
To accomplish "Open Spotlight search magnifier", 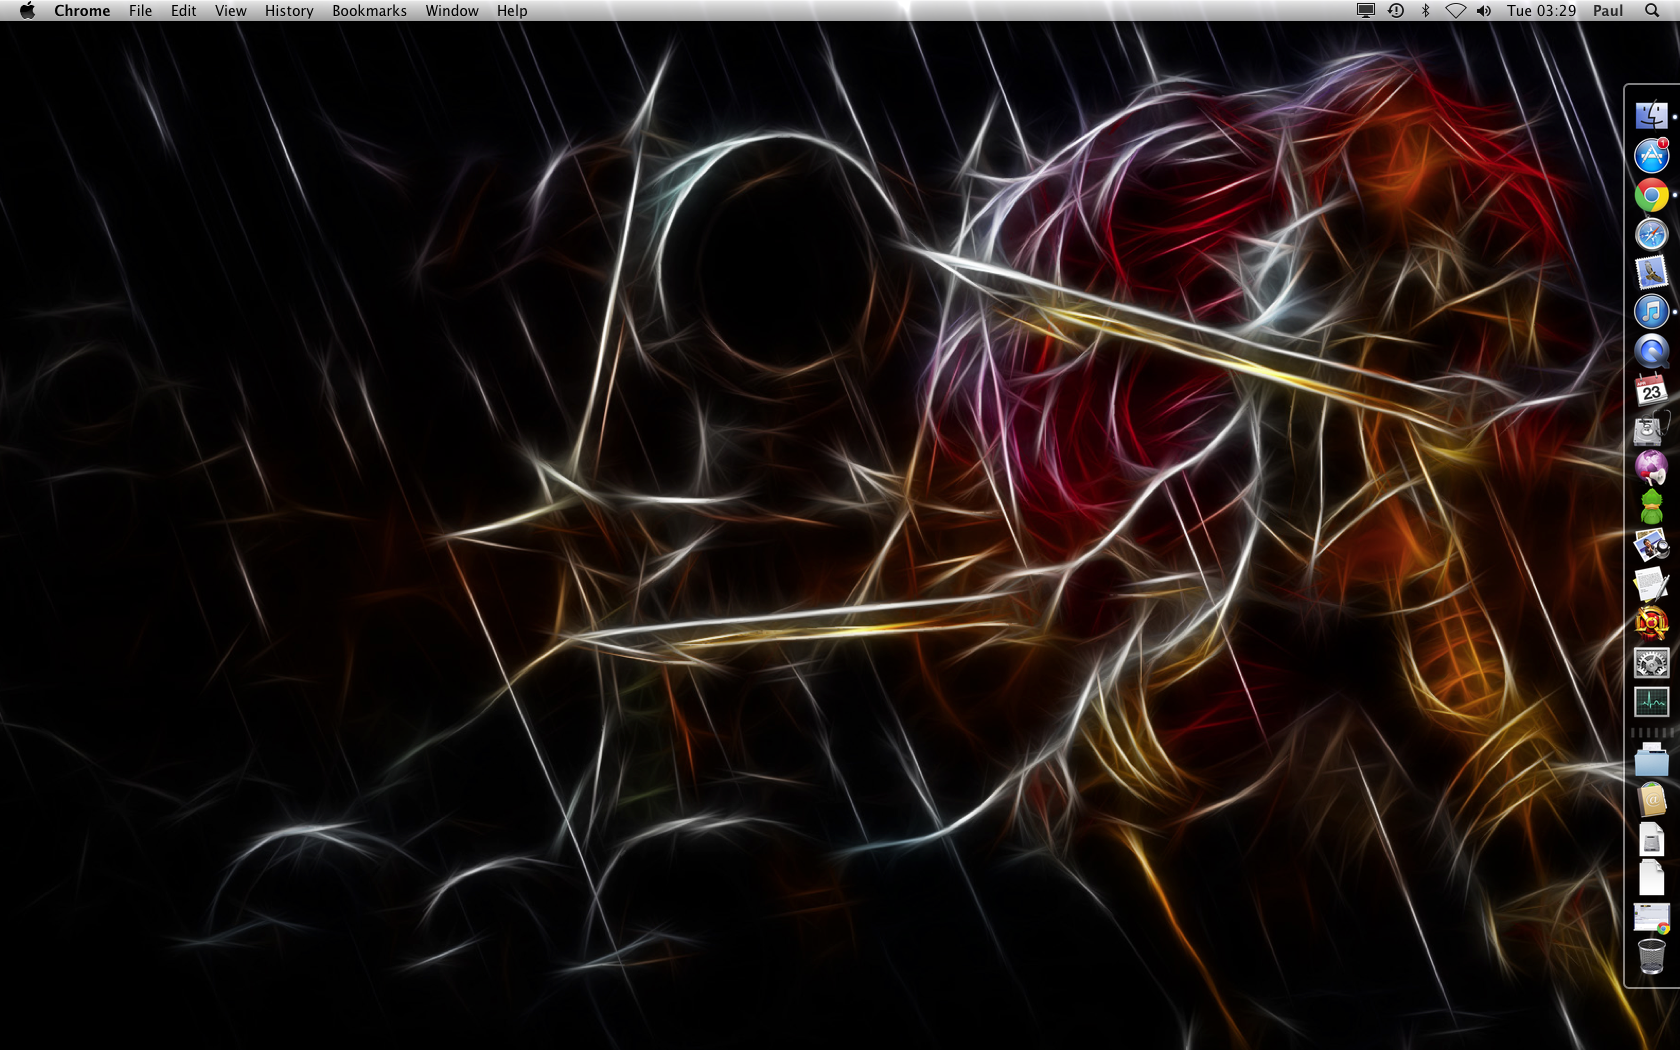I will [1651, 10].
